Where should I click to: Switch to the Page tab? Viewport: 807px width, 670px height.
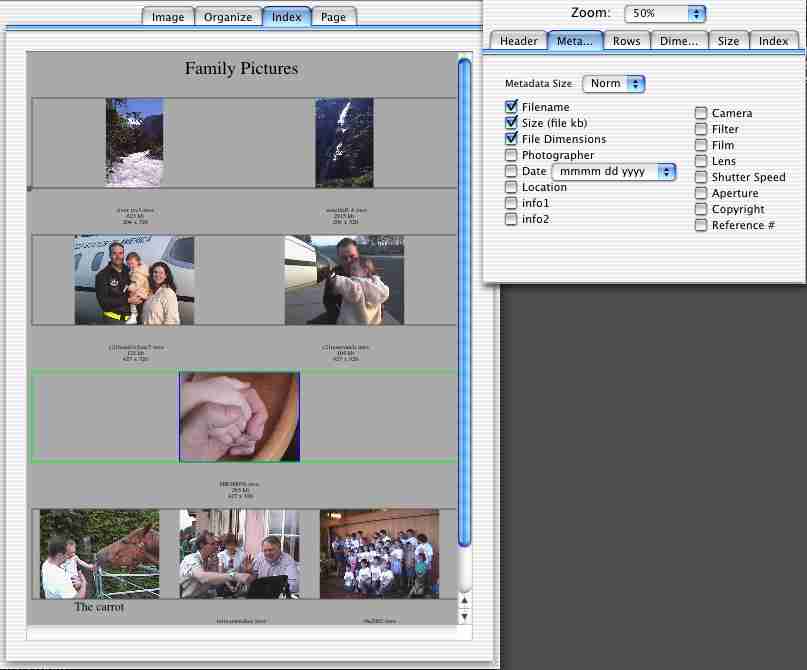coord(333,17)
